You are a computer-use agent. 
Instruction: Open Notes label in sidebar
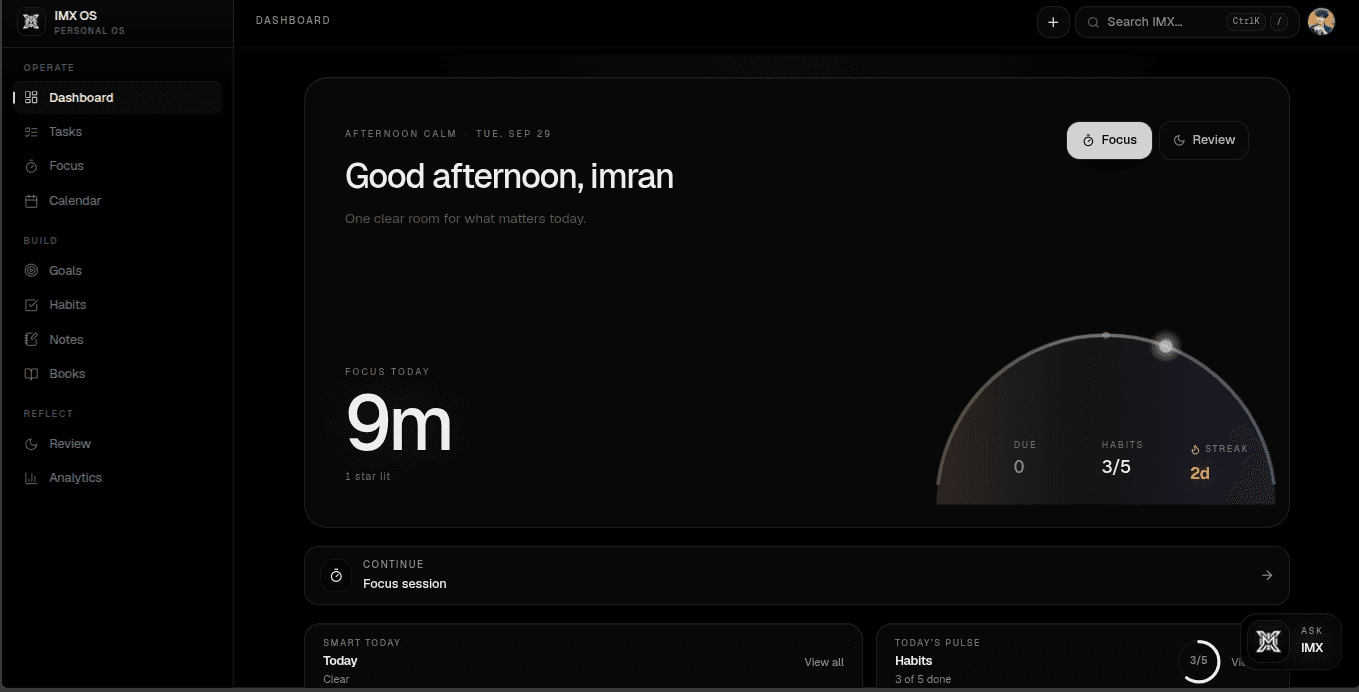click(66, 340)
